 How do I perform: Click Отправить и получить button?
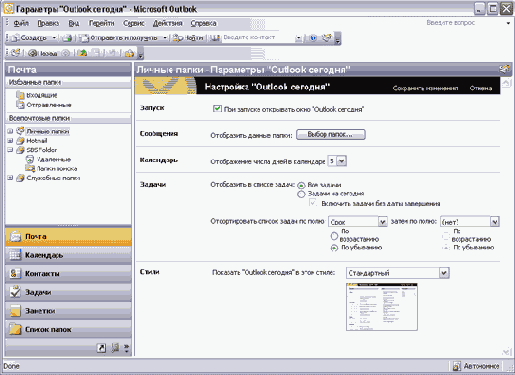[119, 38]
